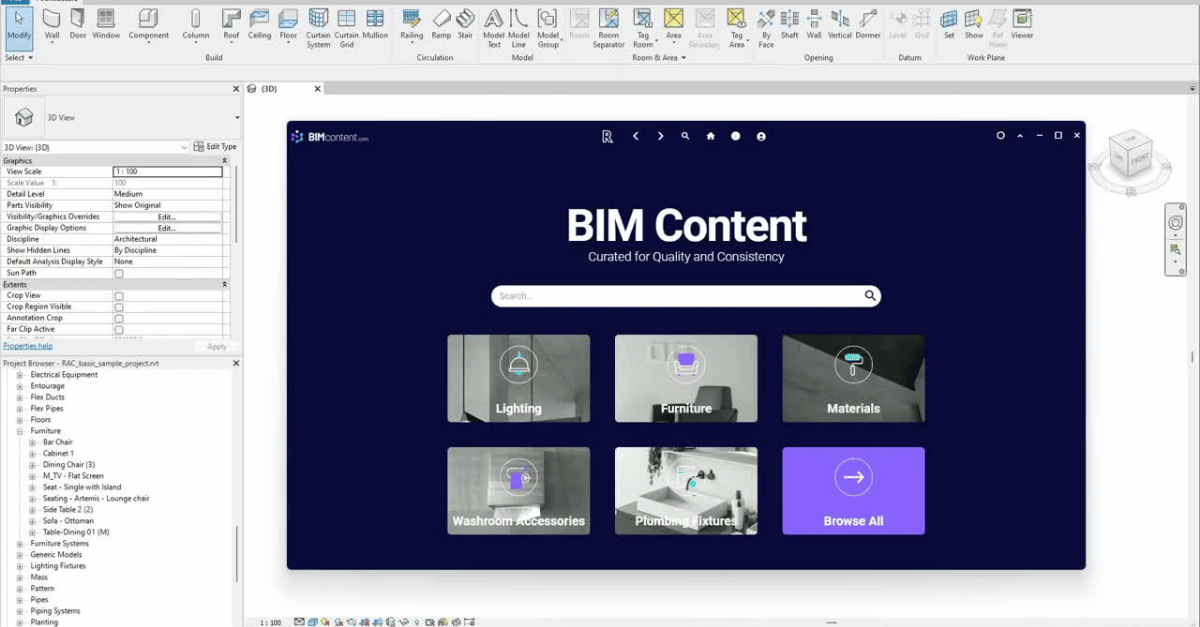Edit Visibility/Graphics Overrides

(x=167, y=216)
